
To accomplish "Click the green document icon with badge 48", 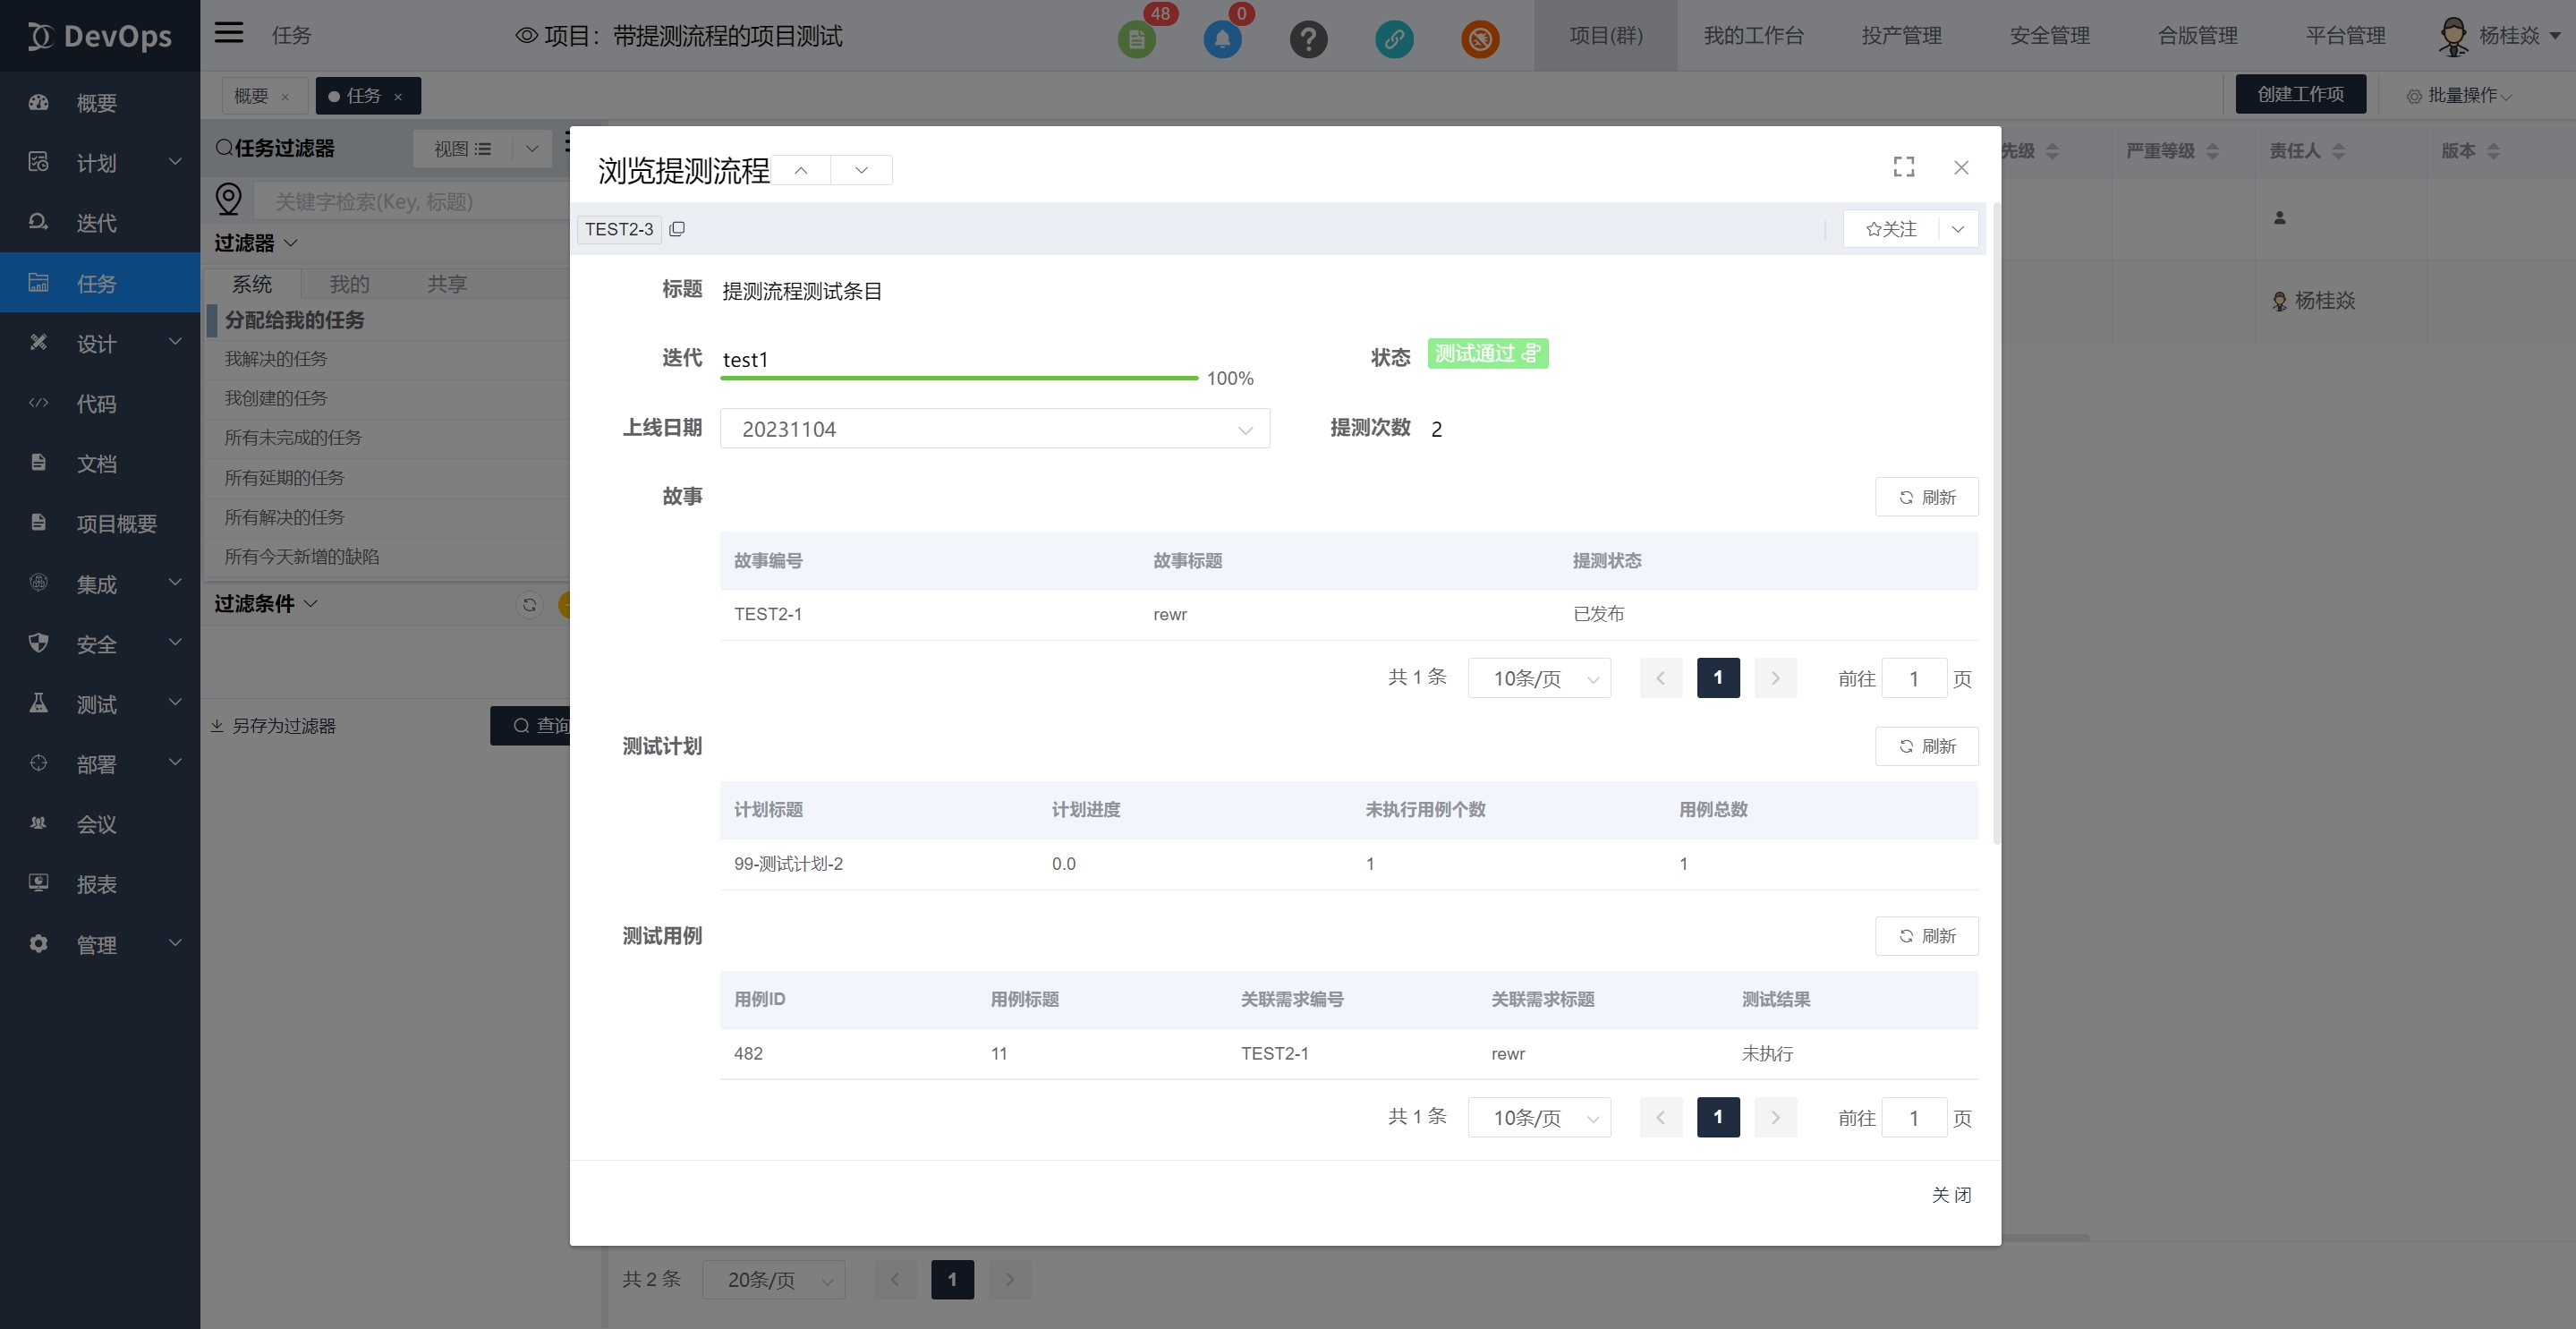I will coord(1136,39).
